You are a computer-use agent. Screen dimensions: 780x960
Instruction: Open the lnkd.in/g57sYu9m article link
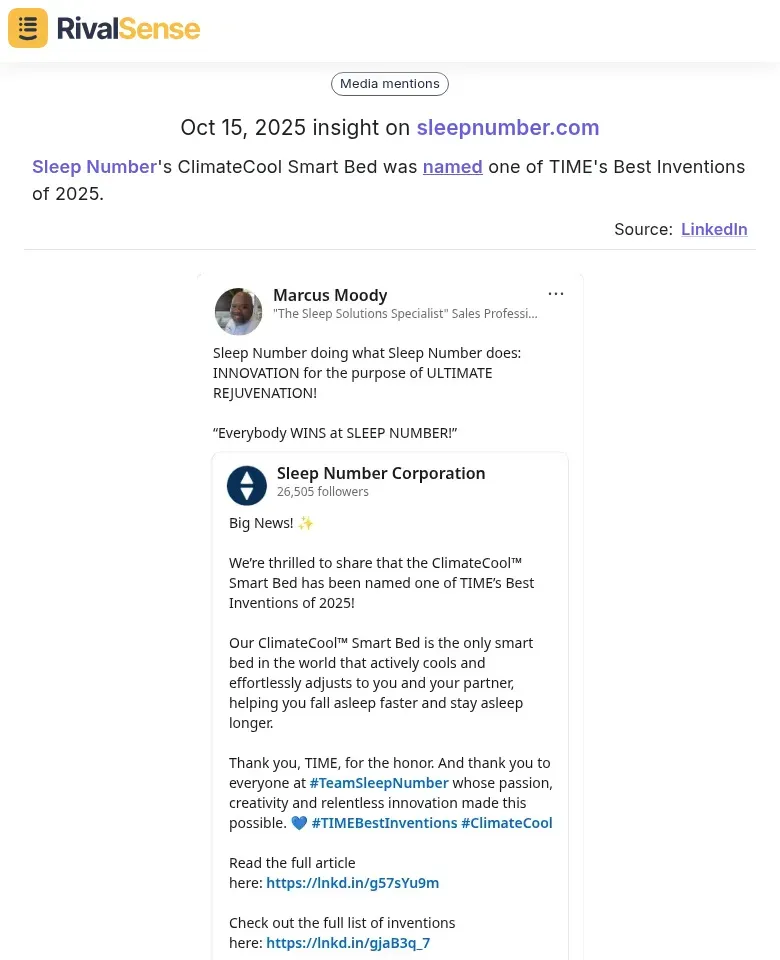(353, 883)
